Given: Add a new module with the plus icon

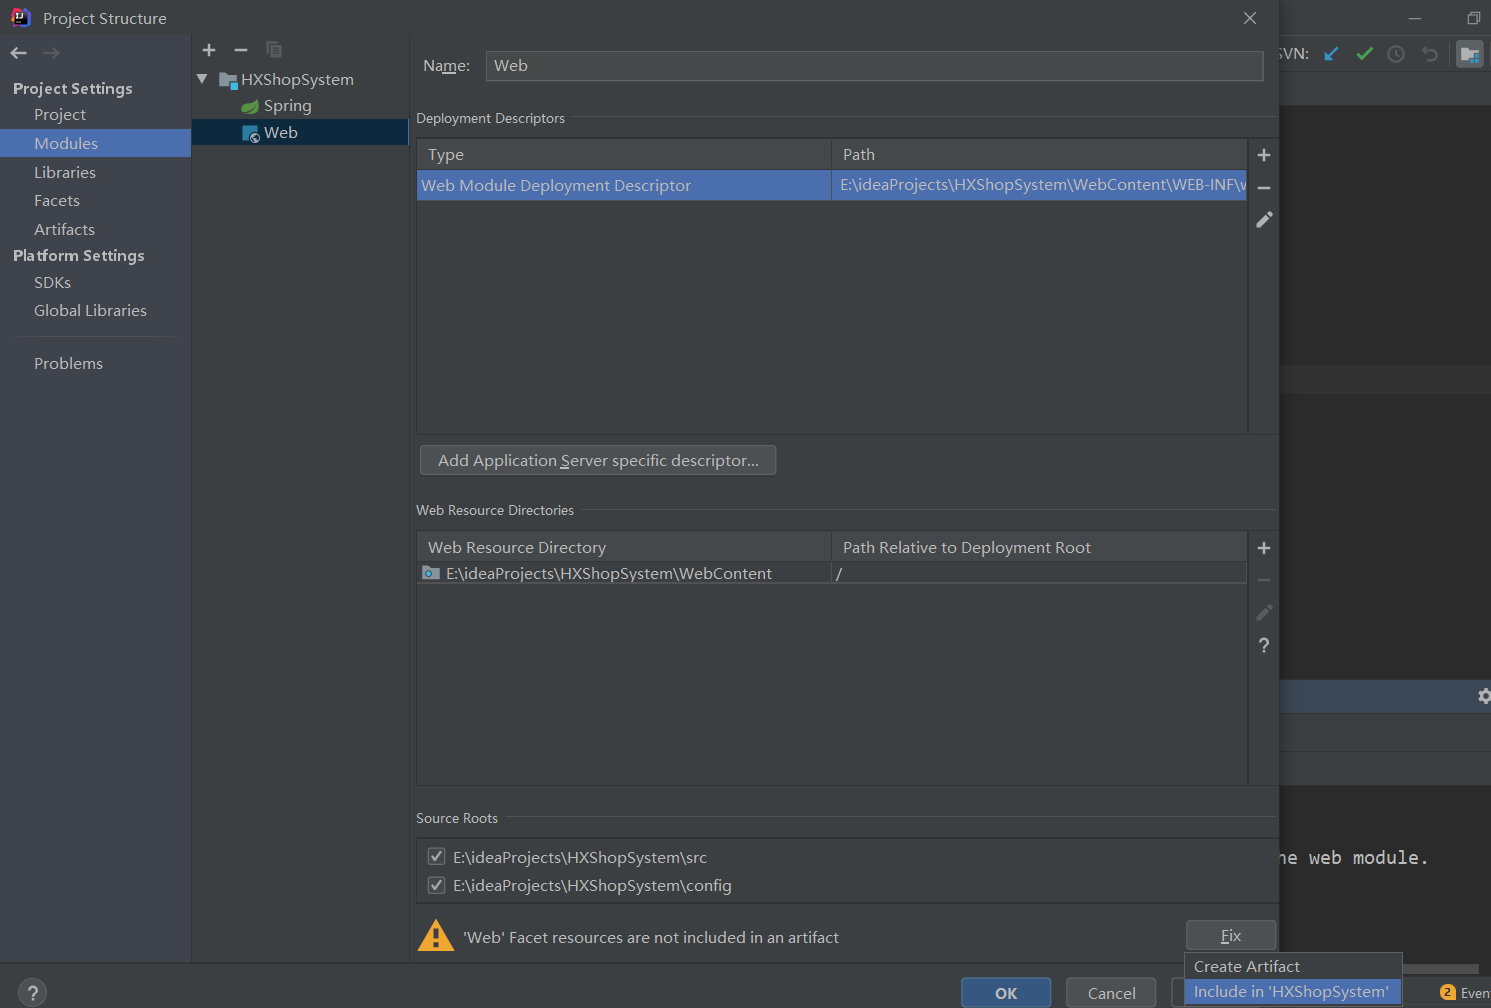Looking at the screenshot, I should (209, 50).
